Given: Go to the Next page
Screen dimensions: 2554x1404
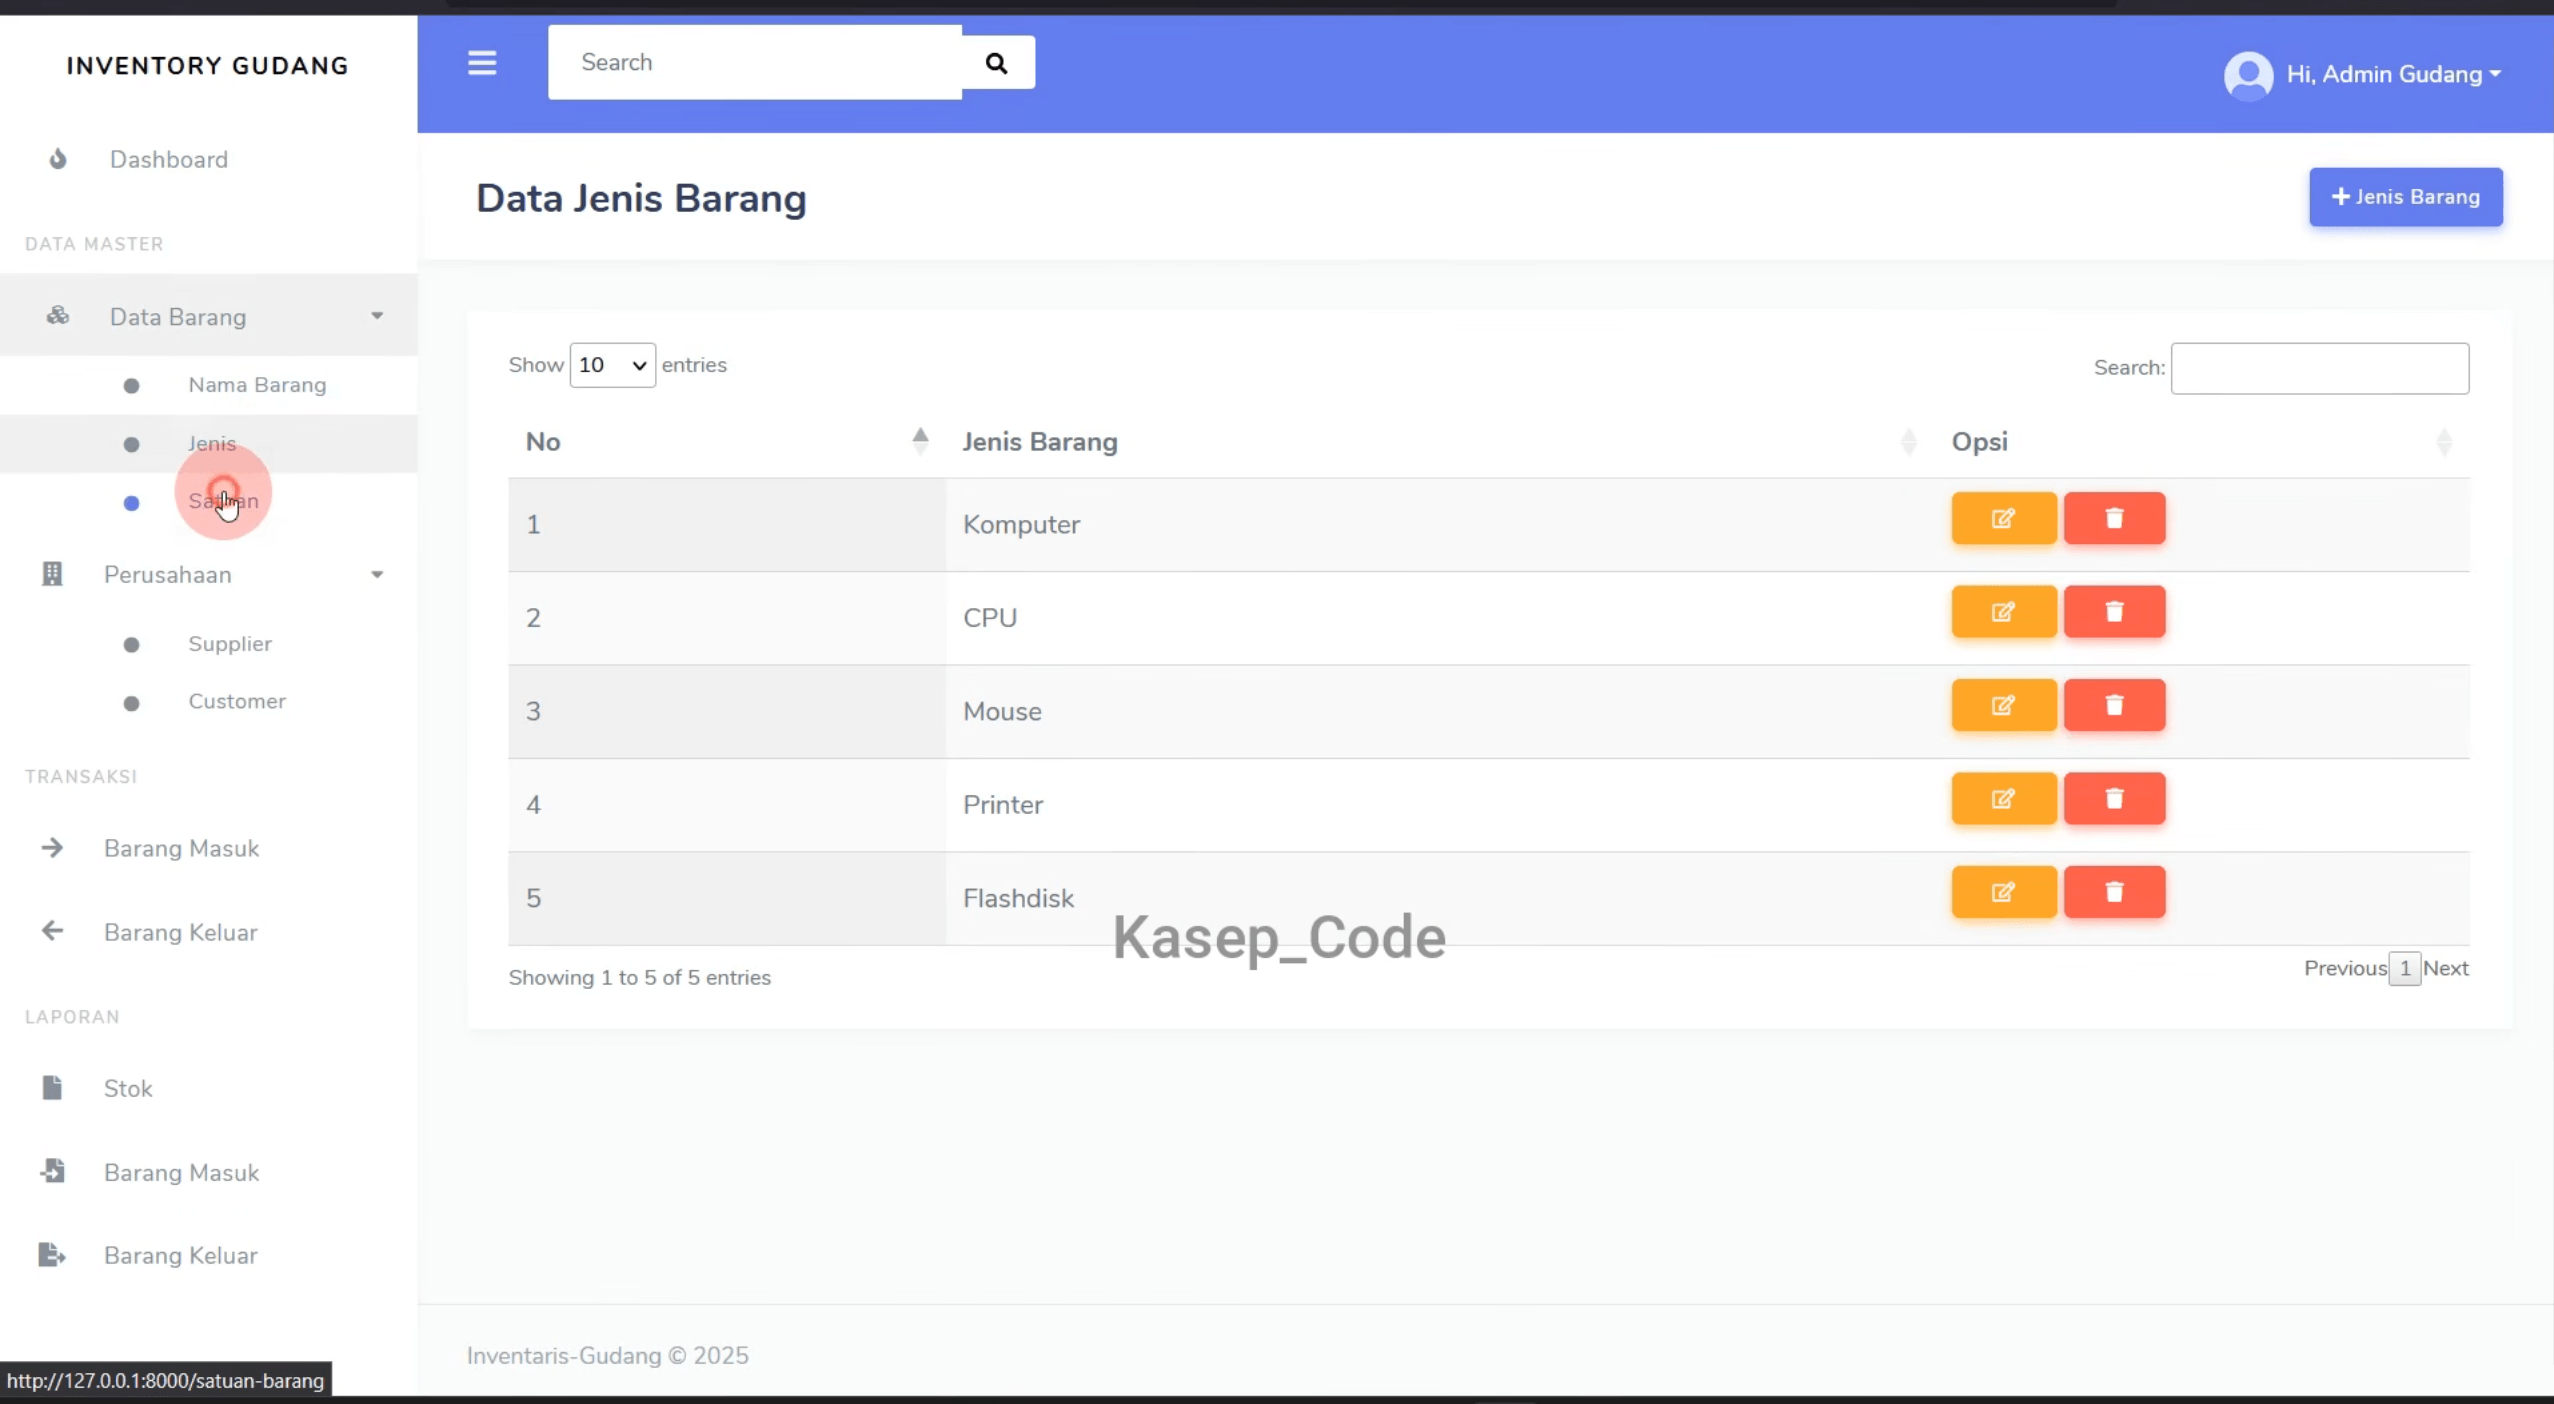Looking at the screenshot, I should pyautogui.click(x=2445, y=968).
